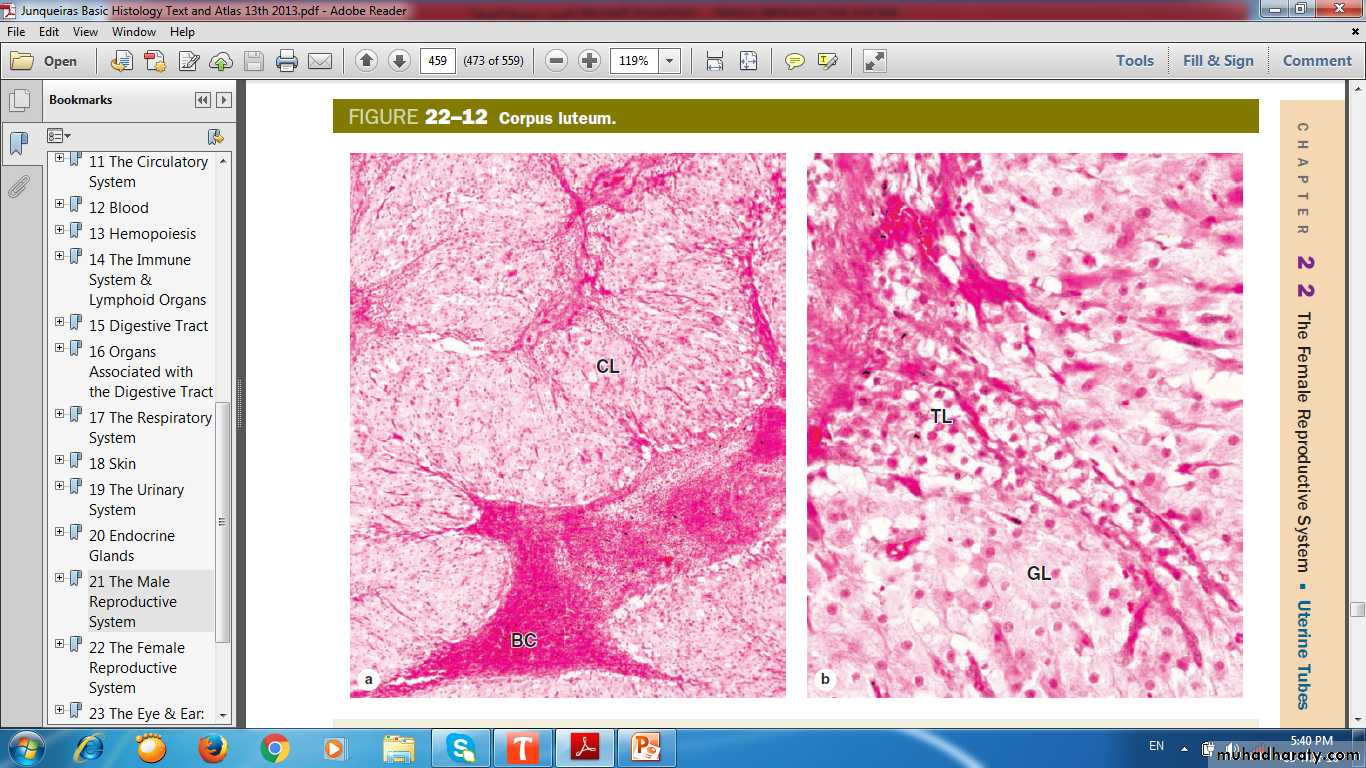Open the Attachments paperclip panel

(19, 187)
